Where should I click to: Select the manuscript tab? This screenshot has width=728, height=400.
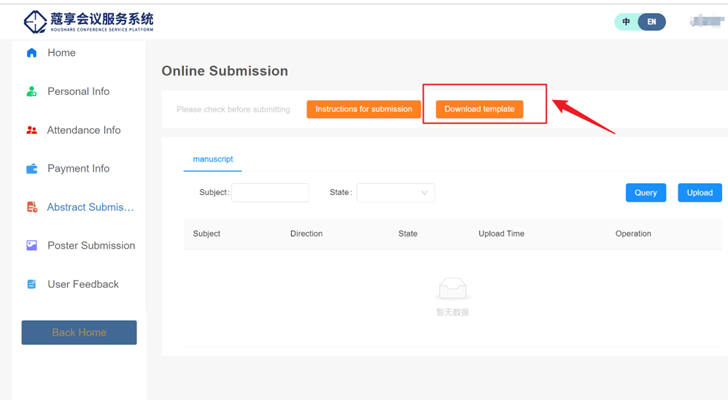click(x=212, y=159)
